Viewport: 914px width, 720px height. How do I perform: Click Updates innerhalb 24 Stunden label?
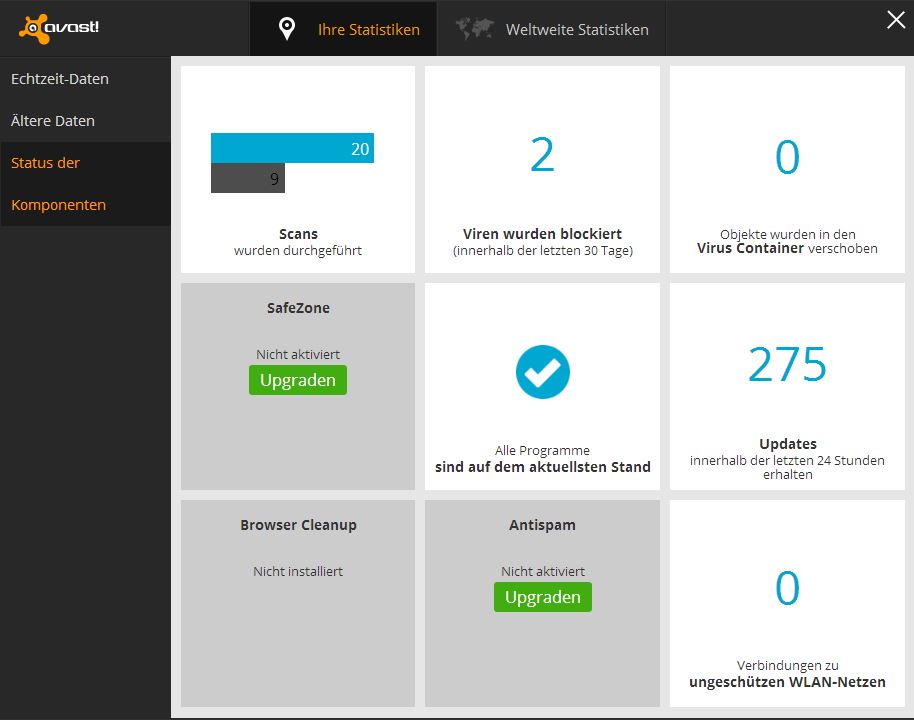coord(787,459)
